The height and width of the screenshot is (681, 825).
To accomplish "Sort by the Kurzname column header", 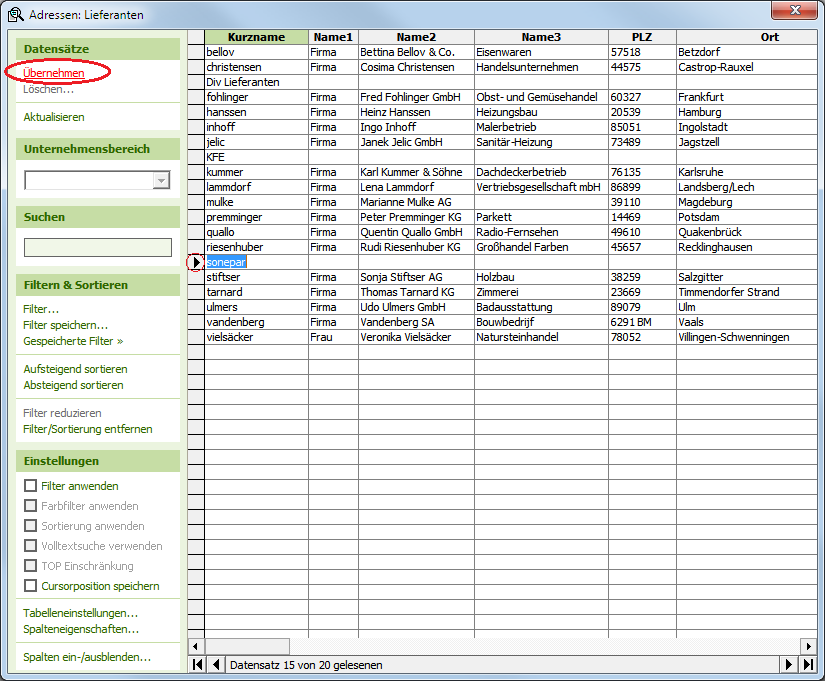I will 256,37.
